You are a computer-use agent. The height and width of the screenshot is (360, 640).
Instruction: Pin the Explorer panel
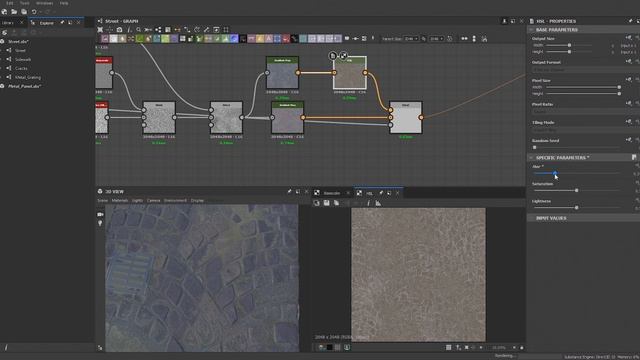(x=62, y=23)
